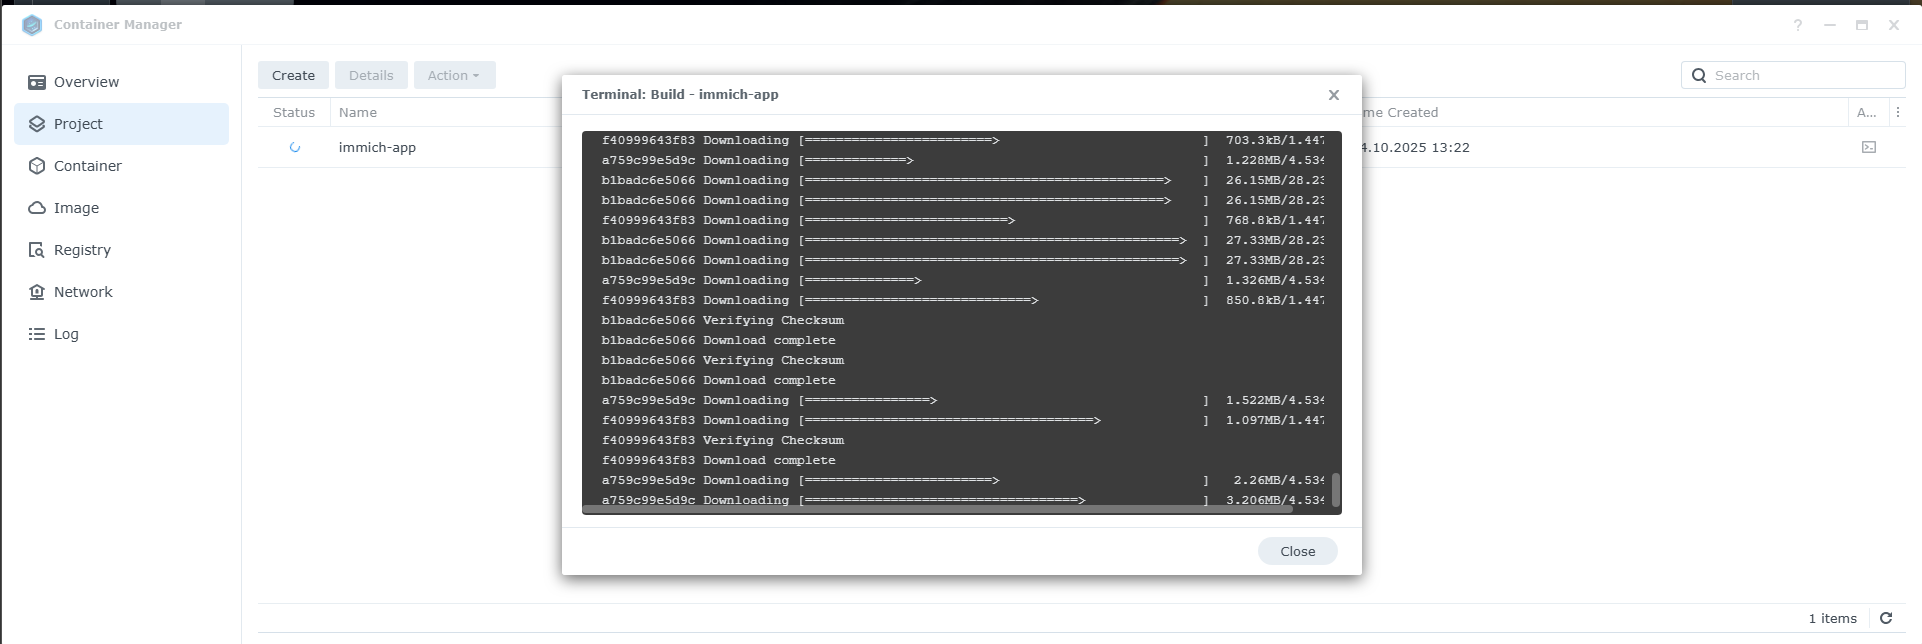Open the help question mark icon

coord(1797,25)
